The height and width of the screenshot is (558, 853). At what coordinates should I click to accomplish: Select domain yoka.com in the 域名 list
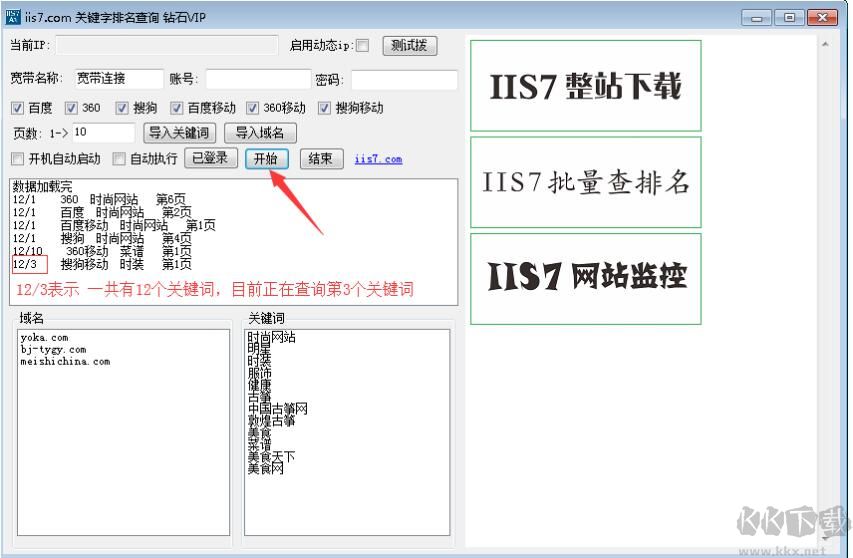click(45, 338)
